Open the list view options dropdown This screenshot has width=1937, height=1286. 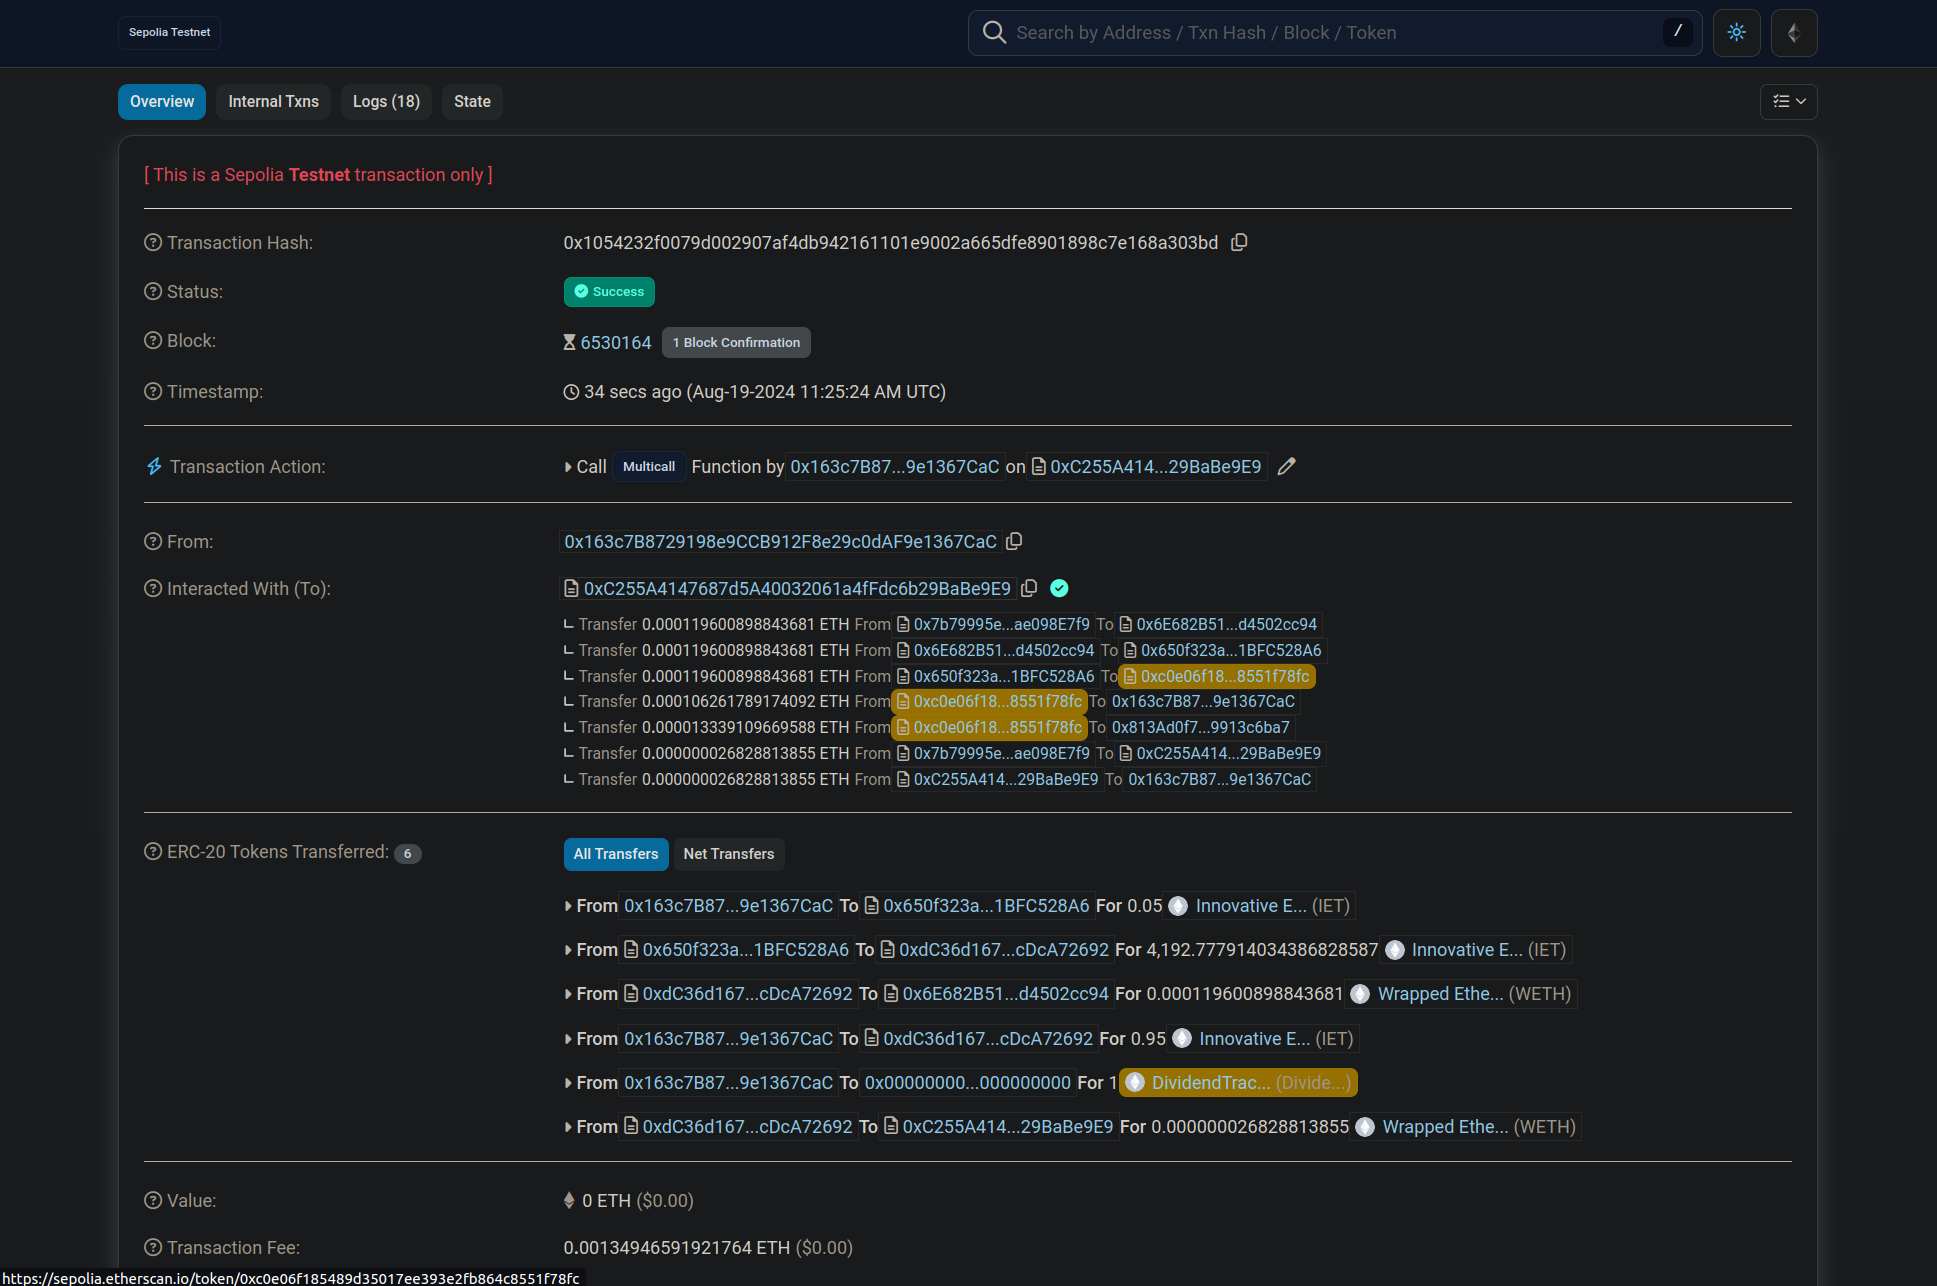pyautogui.click(x=1789, y=101)
